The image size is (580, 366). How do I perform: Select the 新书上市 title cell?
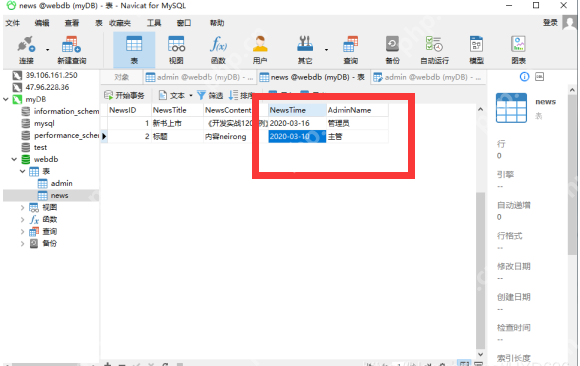[x=177, y=123]
